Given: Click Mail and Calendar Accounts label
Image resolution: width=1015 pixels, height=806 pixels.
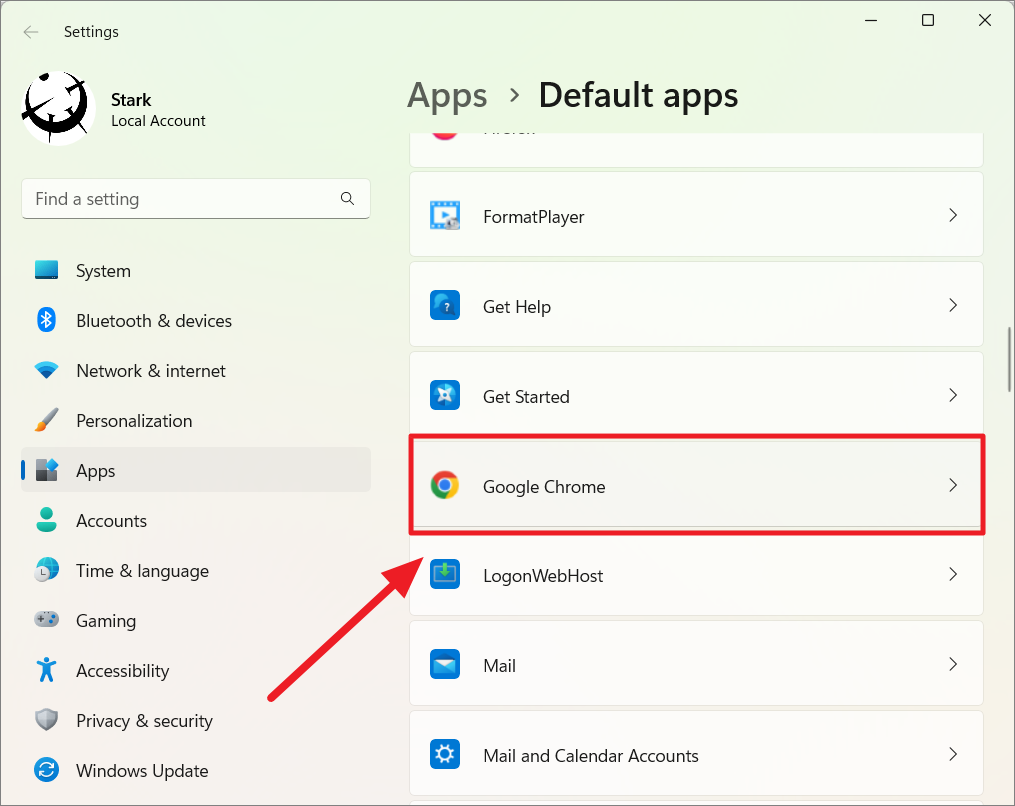Looking at the screenshot, I should click(590, 756).
